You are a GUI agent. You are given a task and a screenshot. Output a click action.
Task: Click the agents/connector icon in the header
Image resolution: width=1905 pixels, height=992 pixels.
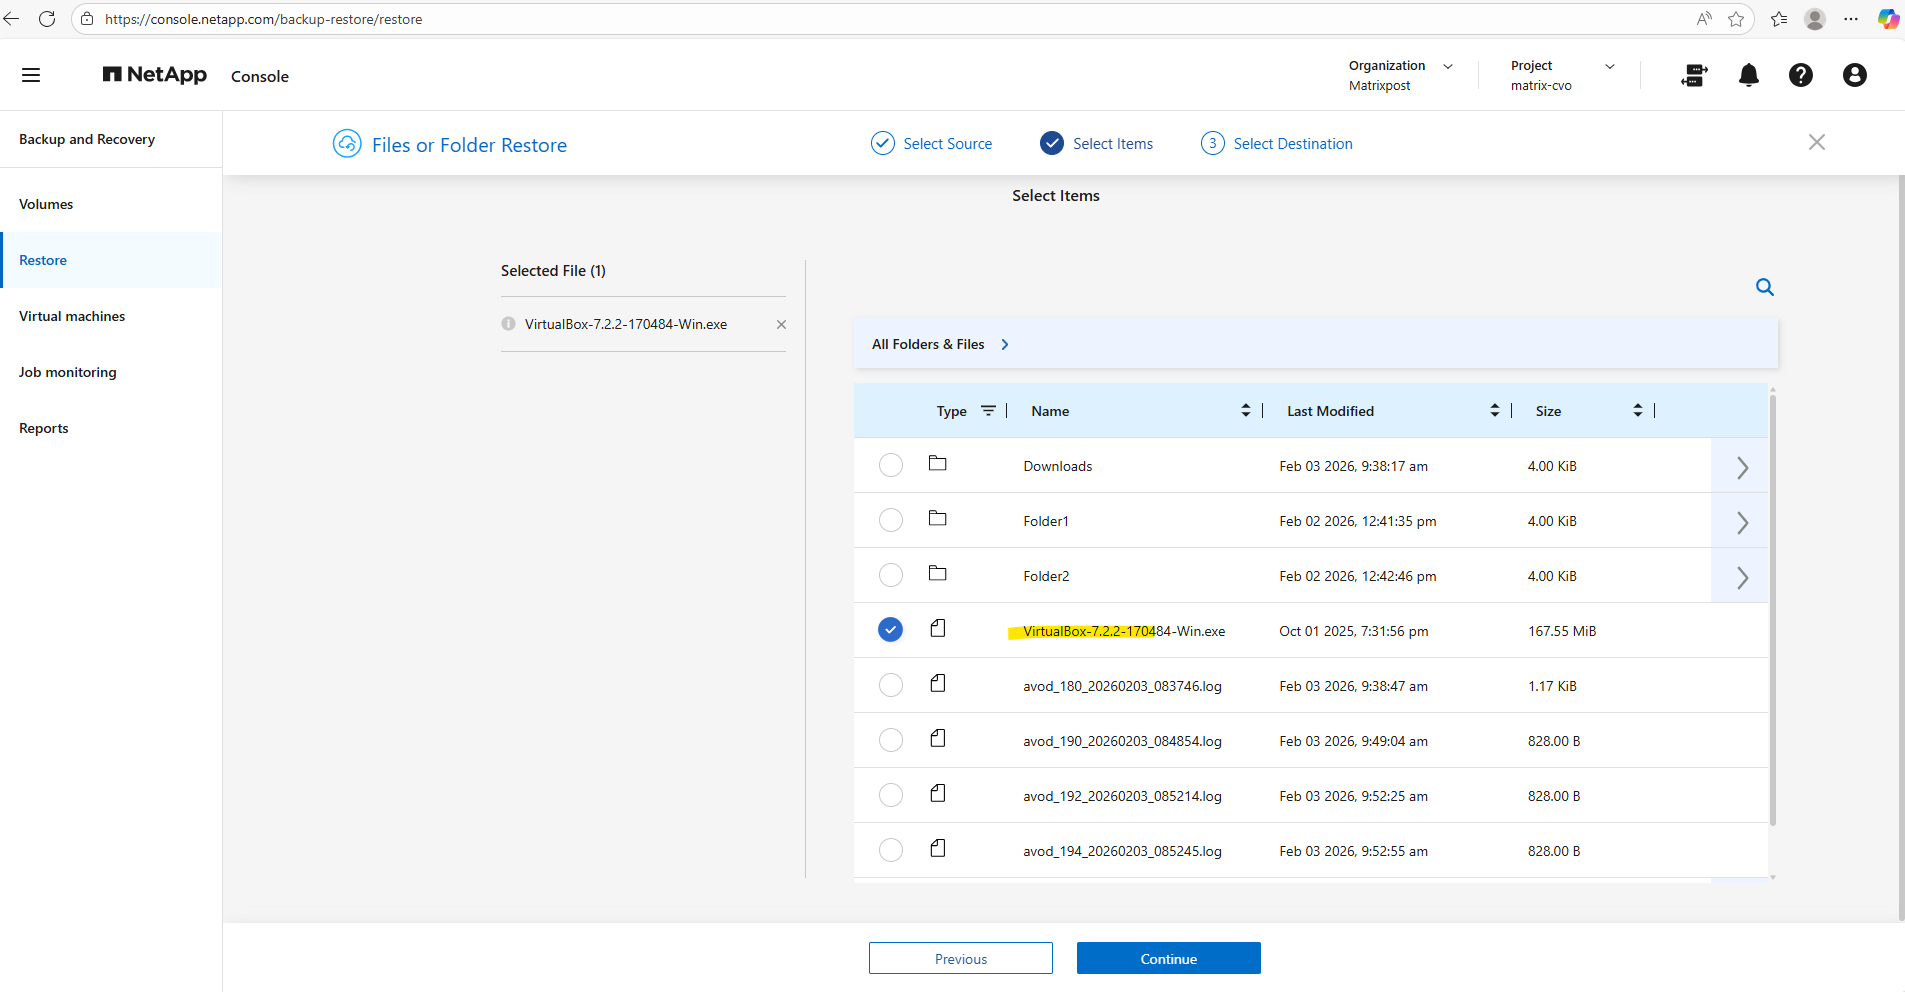pyautogui.click(x=1694, y=75)
